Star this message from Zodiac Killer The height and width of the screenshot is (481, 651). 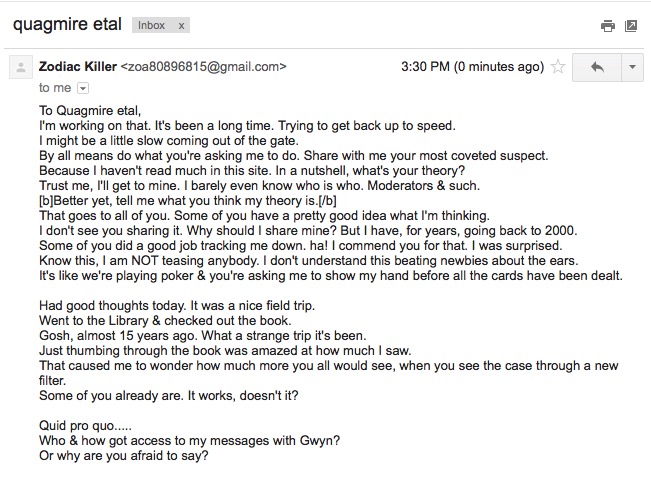[x=558, y=67]
